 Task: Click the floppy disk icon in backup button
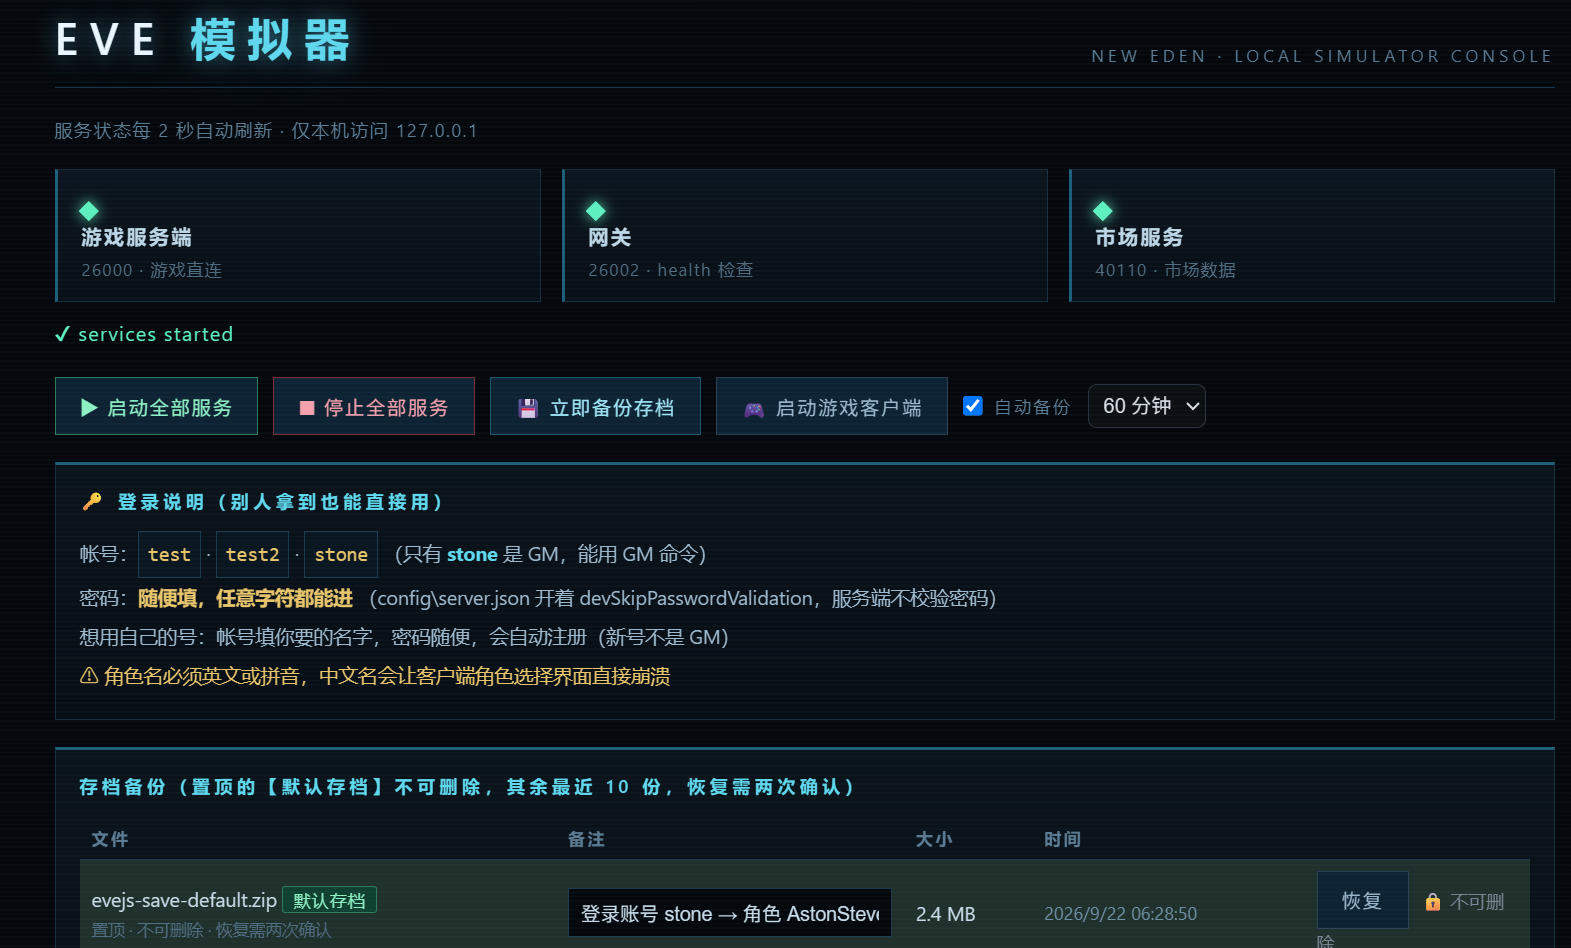click(x=528, y=408)
